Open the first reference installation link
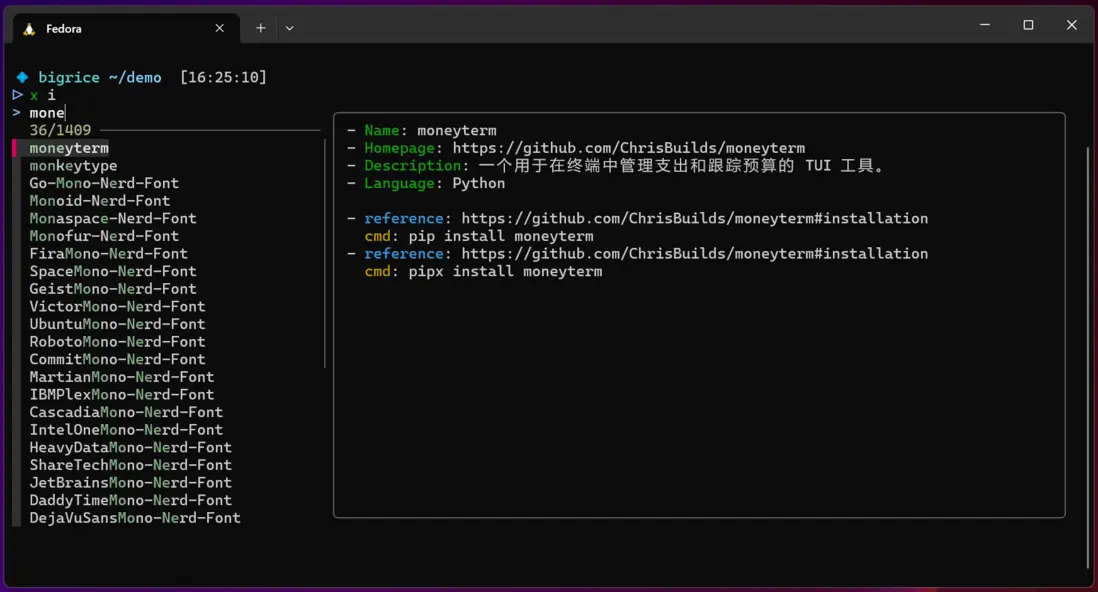1098x592 pixels. pyautogui.click(x=694, y=219)
